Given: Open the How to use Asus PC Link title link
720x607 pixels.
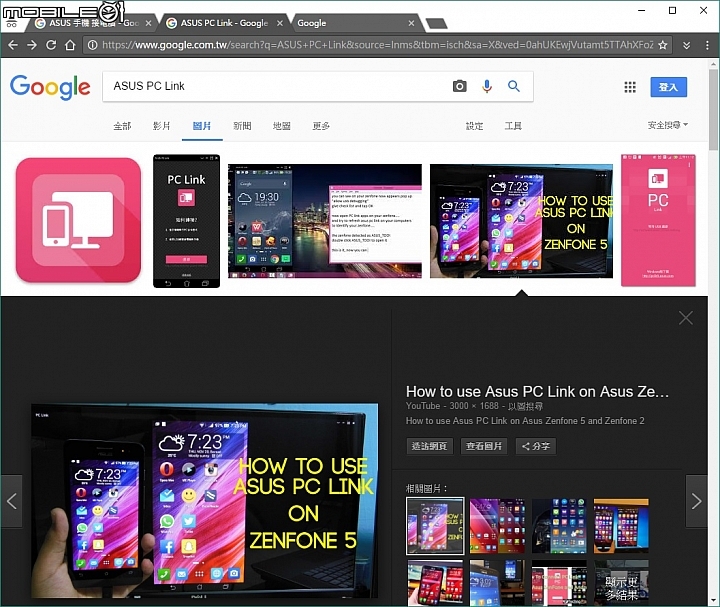Looking at the screenshot, I should [537, 392].
